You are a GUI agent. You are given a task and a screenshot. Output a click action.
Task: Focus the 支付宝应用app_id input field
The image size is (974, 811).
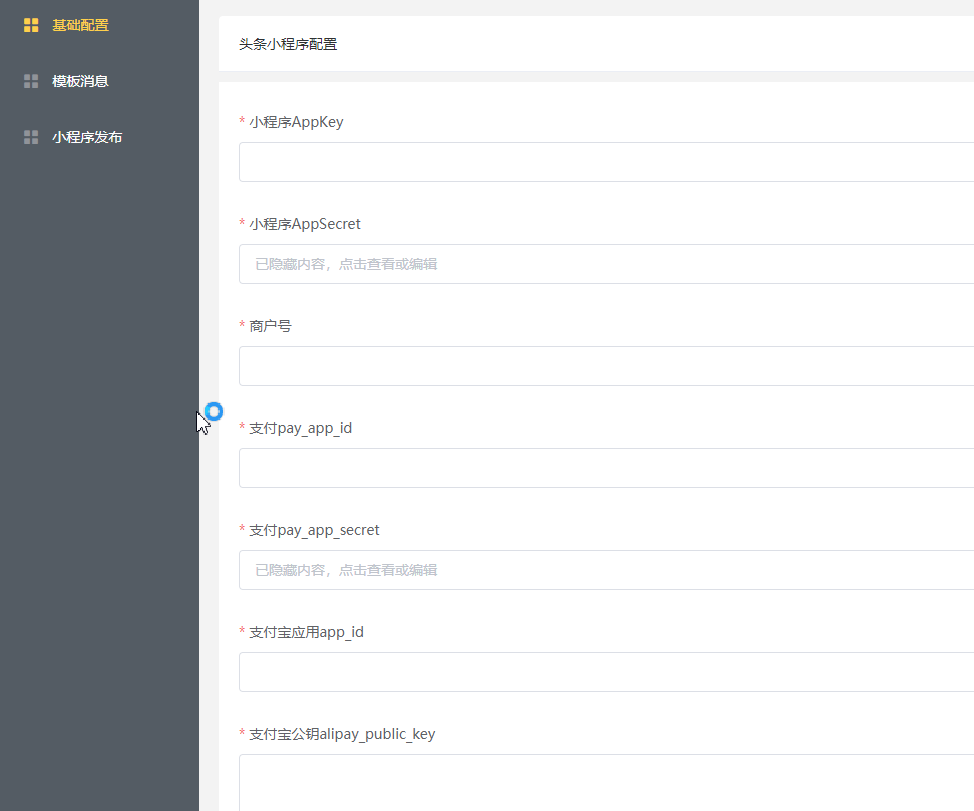(606, 672)
